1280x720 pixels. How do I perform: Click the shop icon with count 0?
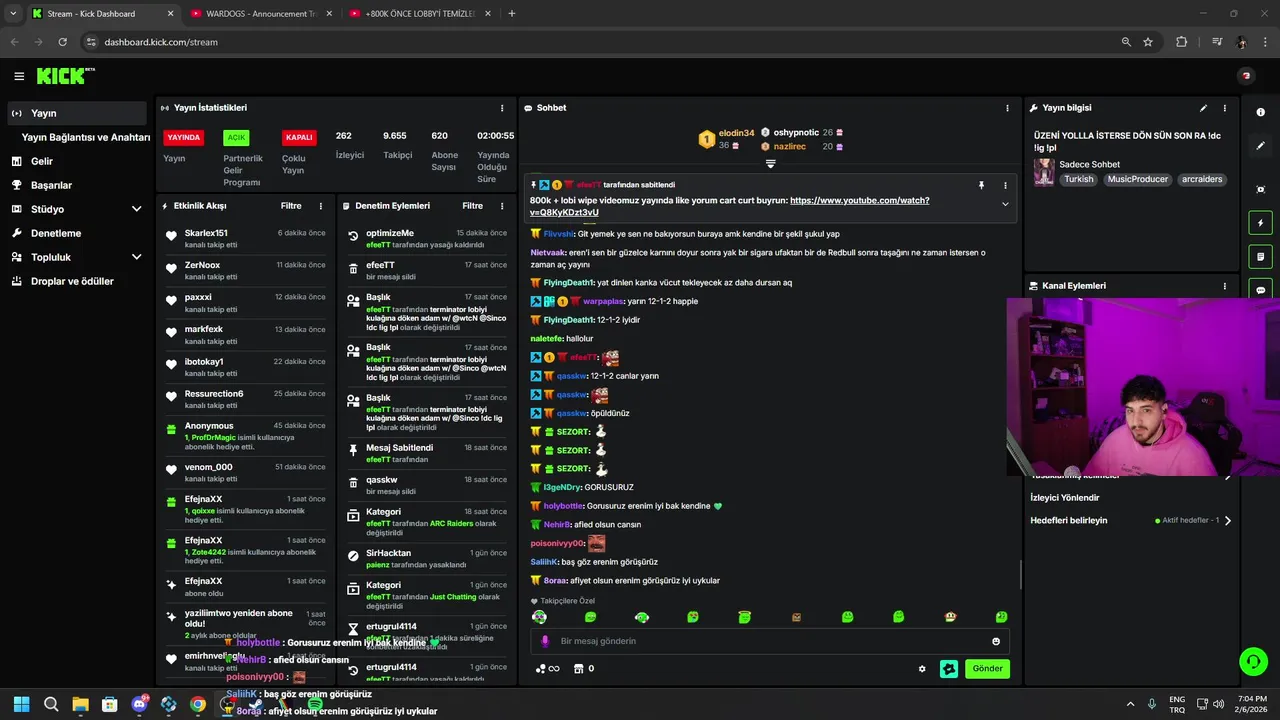[x=584, y=669]
